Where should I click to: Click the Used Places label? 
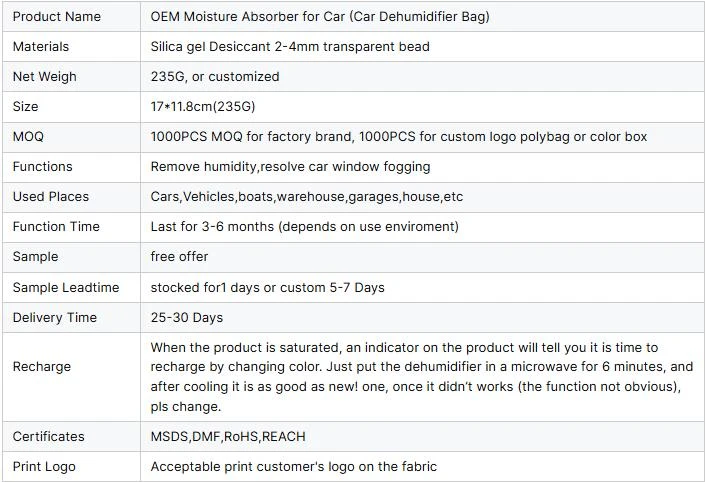pyautogui.click(x=51, y=197)
